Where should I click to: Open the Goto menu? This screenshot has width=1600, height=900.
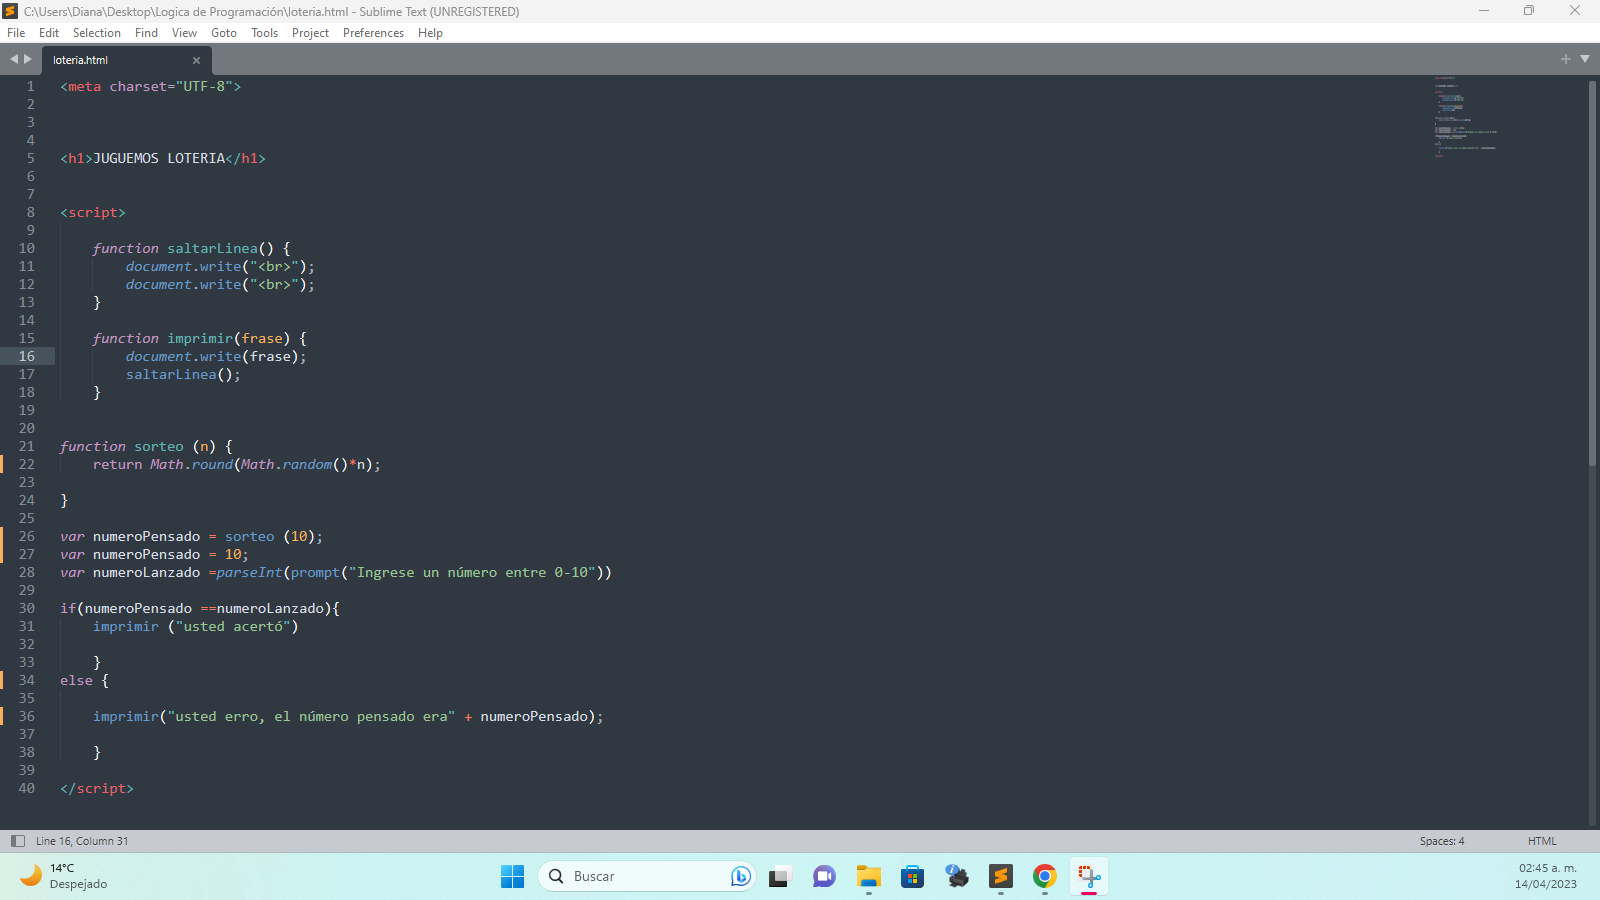click(x=224, y=33)
